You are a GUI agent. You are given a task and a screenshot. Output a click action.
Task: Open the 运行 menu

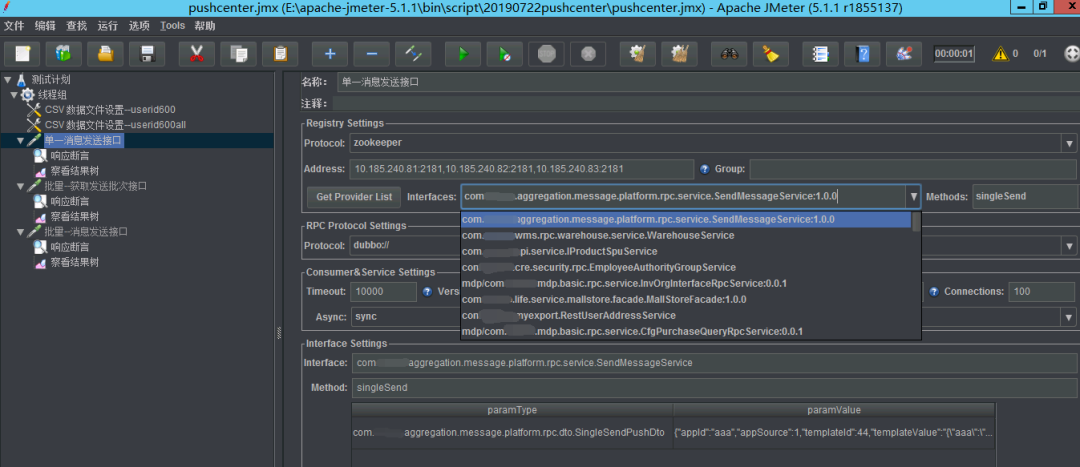tap(107, 25)
